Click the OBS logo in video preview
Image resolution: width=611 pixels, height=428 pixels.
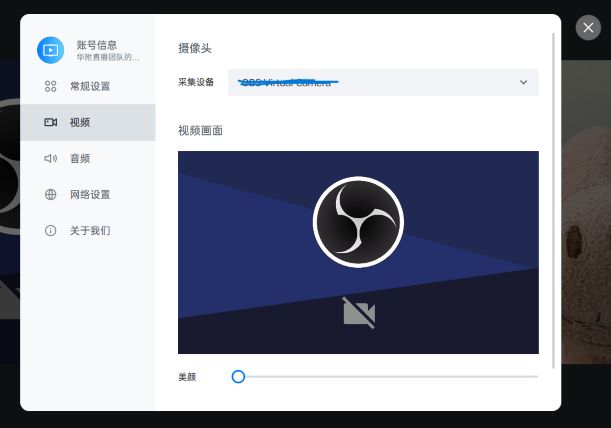click(358, 222)
